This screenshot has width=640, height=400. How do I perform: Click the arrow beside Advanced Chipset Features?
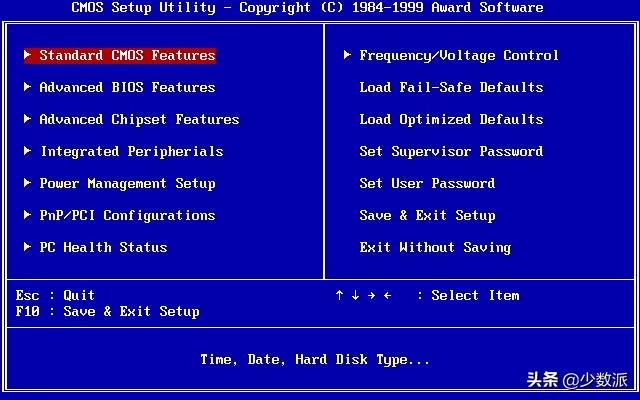(x=27, y=119)
